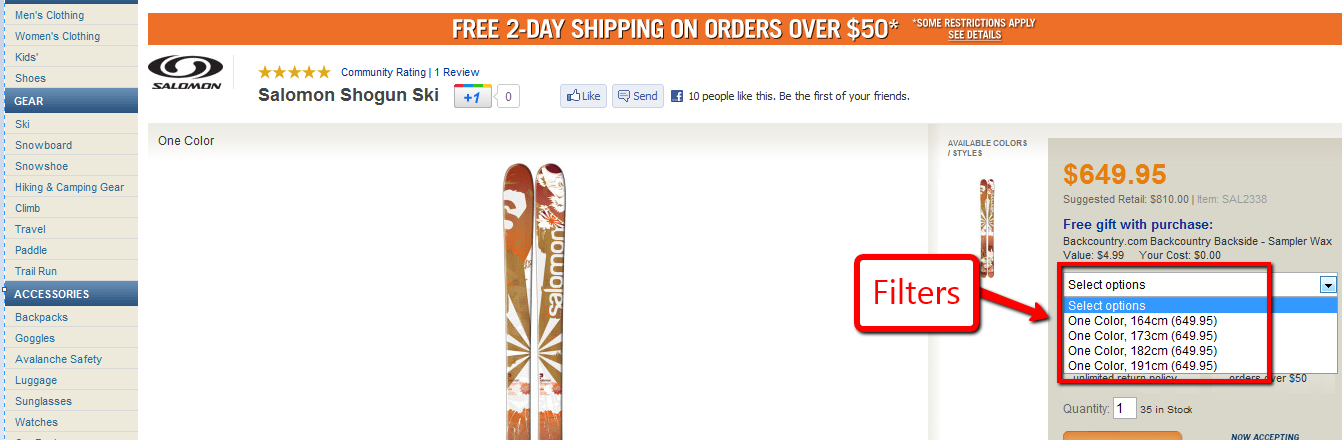This screenshot has height=440, width=1342.
Task: Click the Salomon brand logo
Action: point(187,73)
